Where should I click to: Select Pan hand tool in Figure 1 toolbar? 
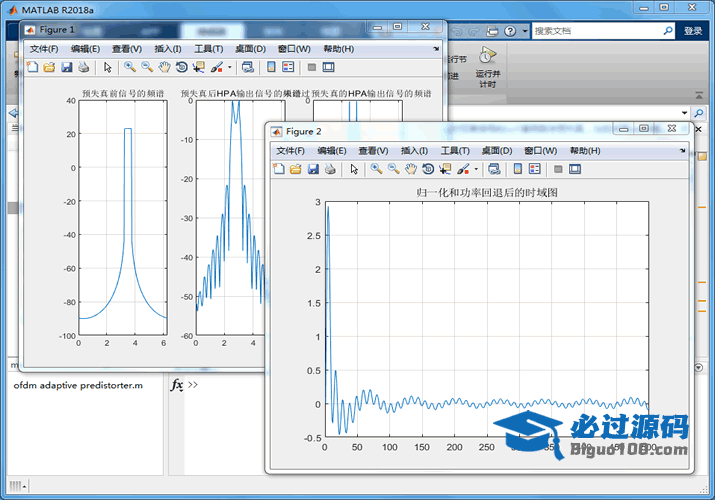click(x=164, y=67)
